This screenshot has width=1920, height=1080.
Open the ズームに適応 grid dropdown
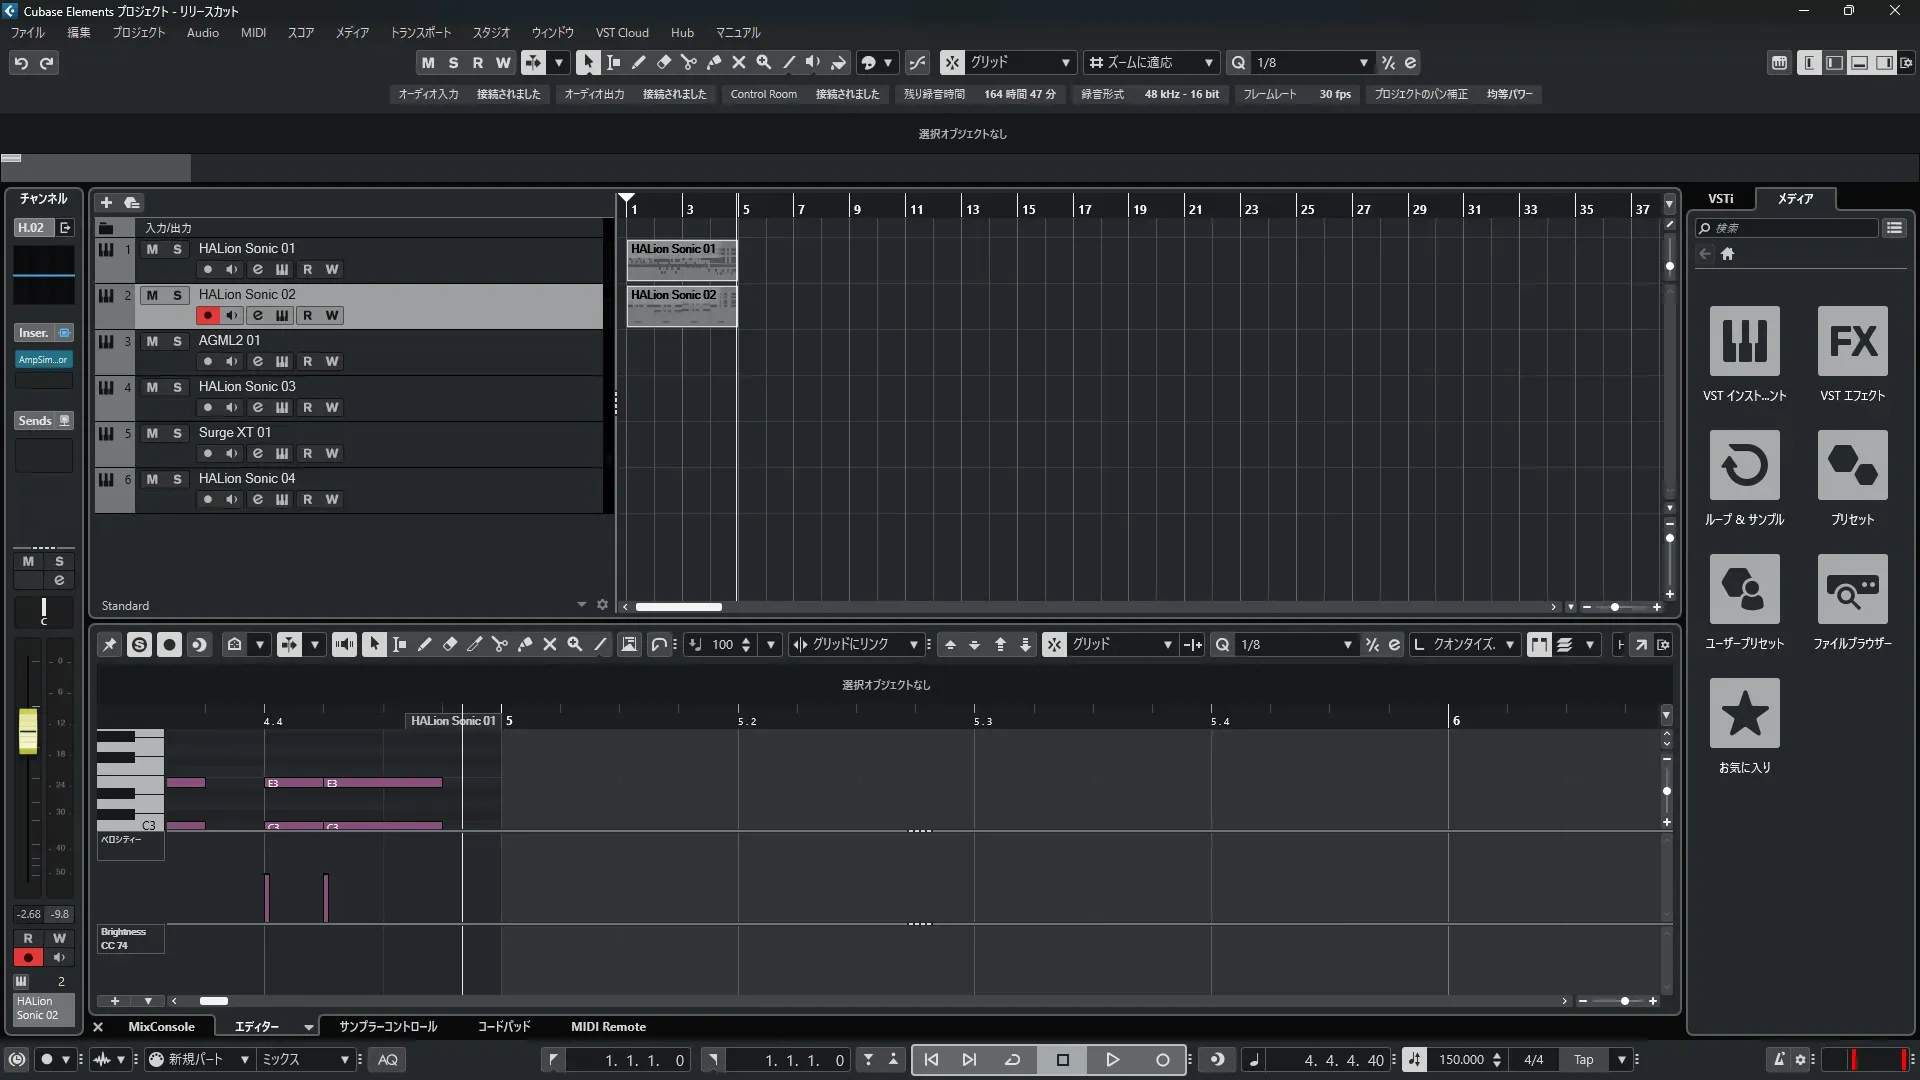coord(1208,62)
